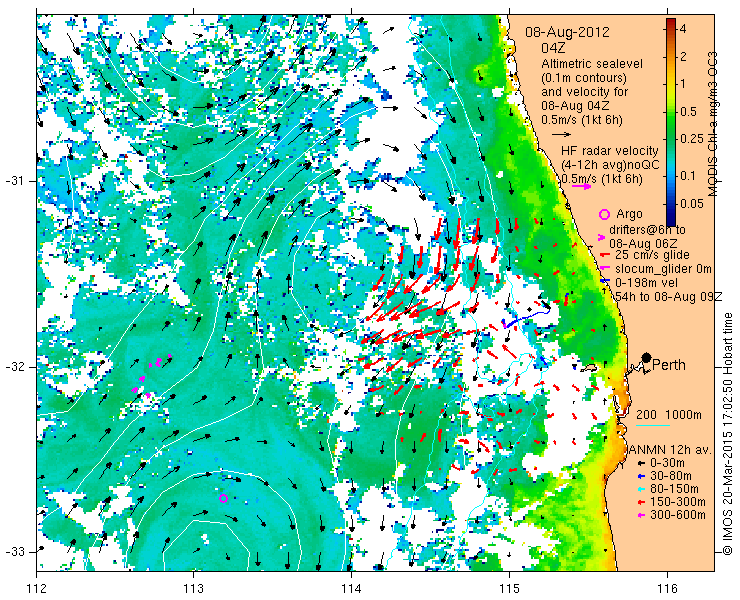
Task: Click the latitude axis label -31
Action: point(15,181)
